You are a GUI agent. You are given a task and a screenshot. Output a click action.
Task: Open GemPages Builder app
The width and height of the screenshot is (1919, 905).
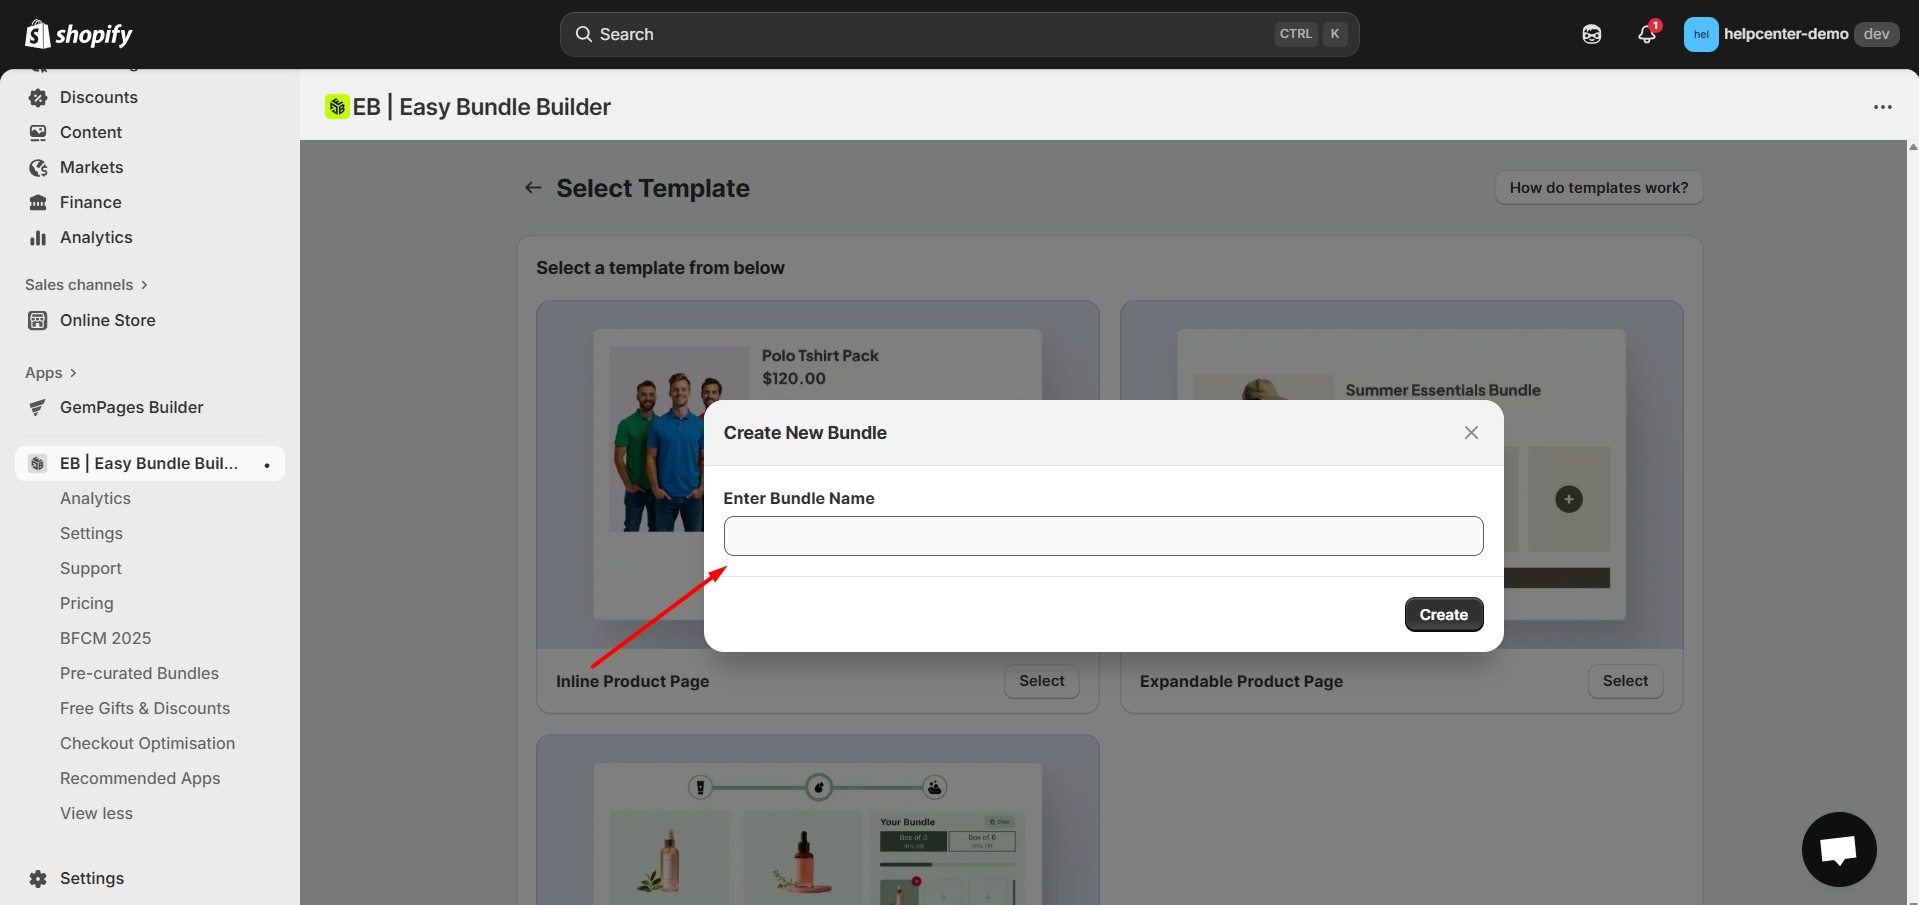(132, 407)
